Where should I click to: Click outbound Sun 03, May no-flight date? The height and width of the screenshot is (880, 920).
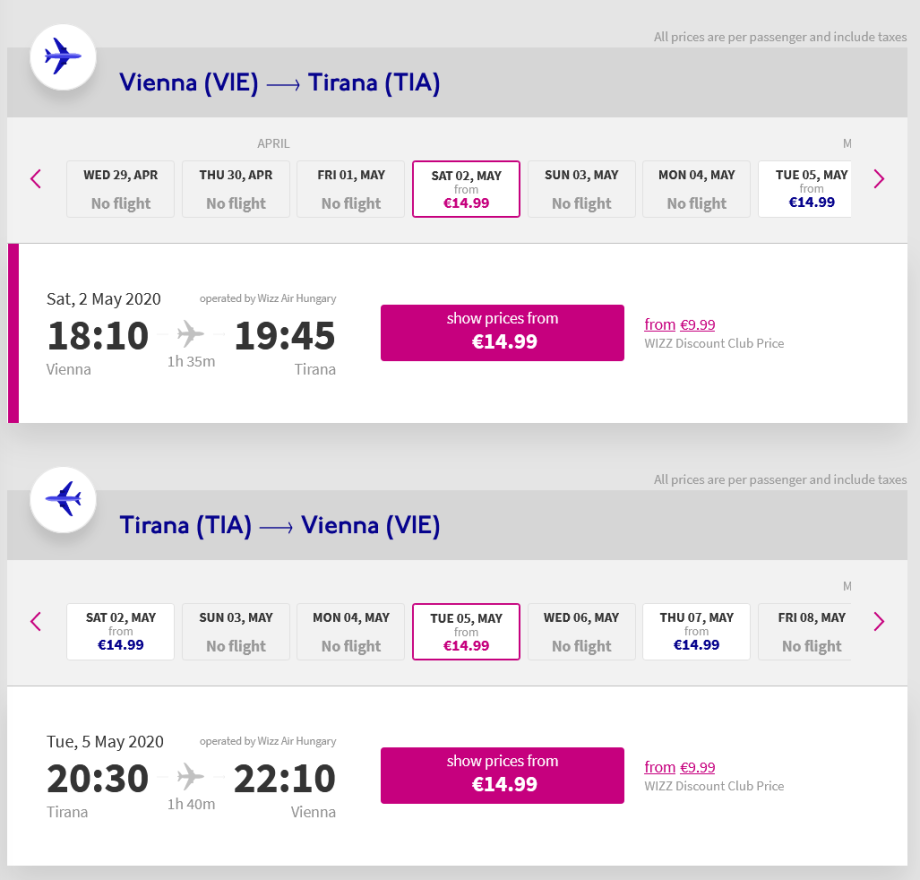[x=581, y=189]
